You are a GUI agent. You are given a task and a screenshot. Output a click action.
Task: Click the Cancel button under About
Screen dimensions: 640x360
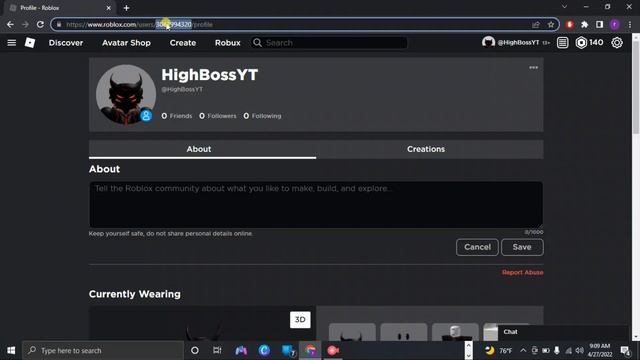click(x=477, y=247)
